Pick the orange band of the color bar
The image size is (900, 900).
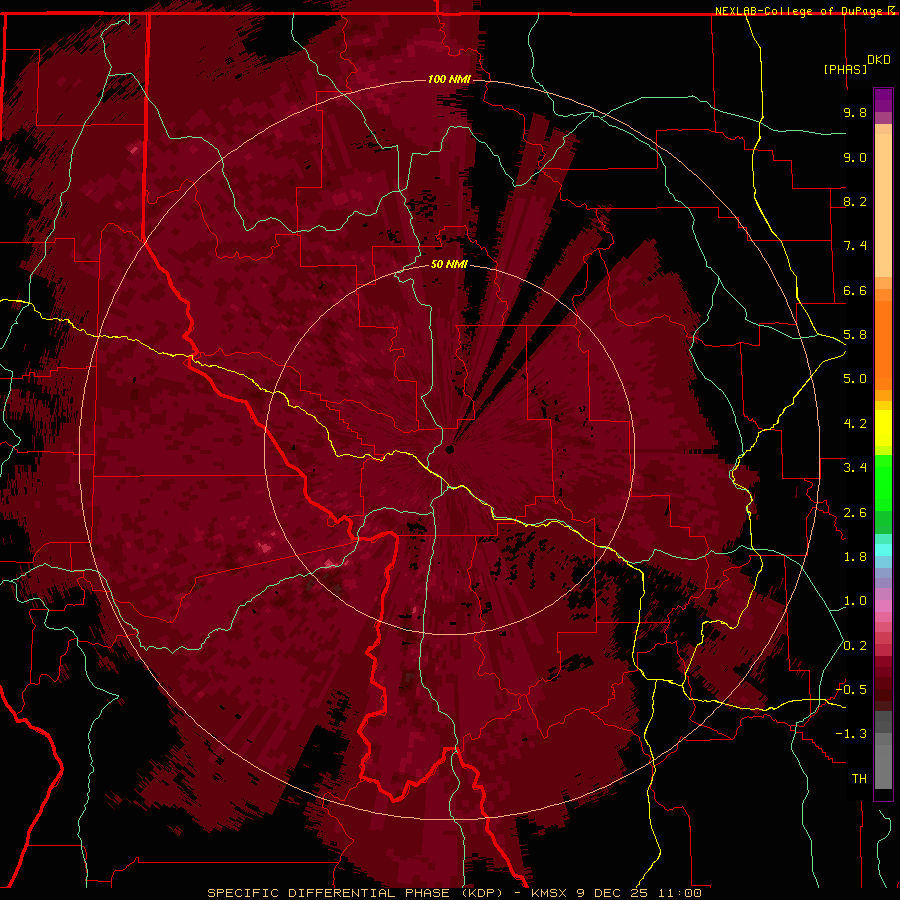(883, 344)
